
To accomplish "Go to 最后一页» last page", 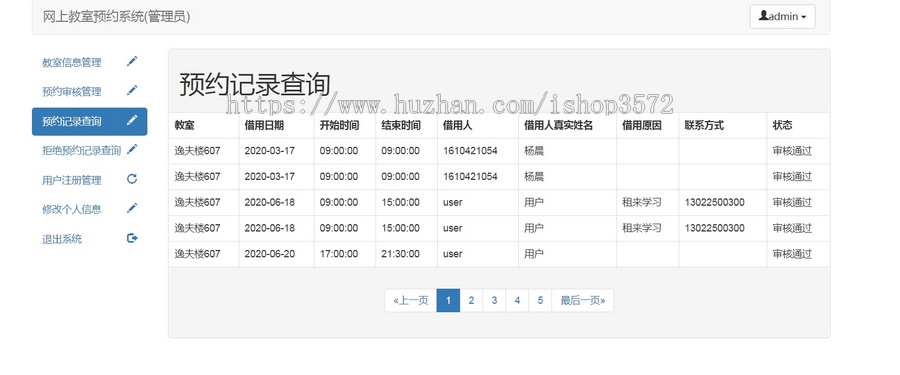I will [x=583, y=300].
